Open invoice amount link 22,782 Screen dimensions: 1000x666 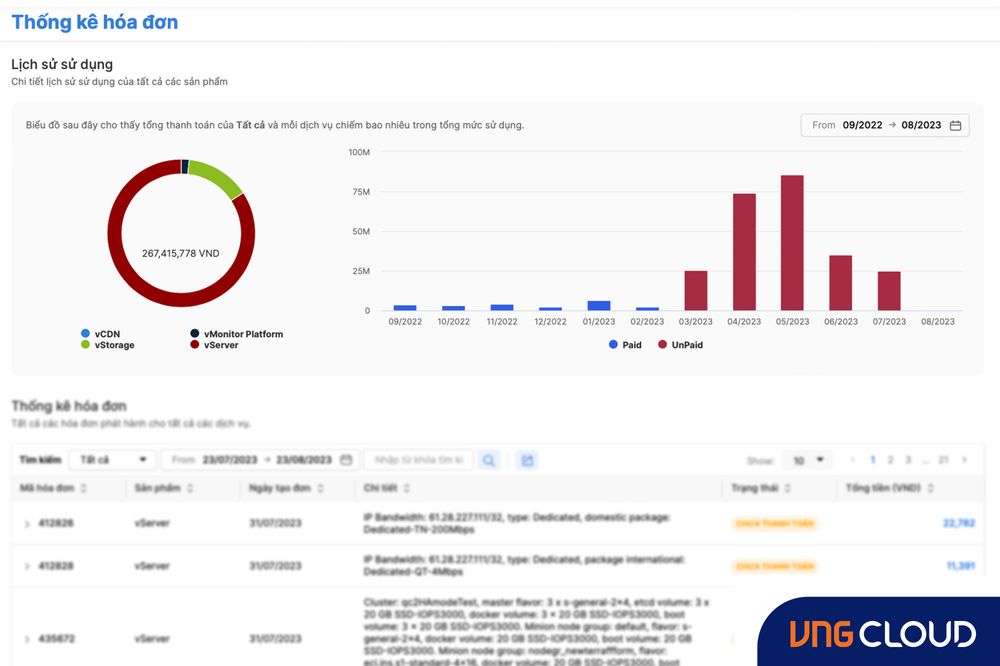(x=960, y=522)
